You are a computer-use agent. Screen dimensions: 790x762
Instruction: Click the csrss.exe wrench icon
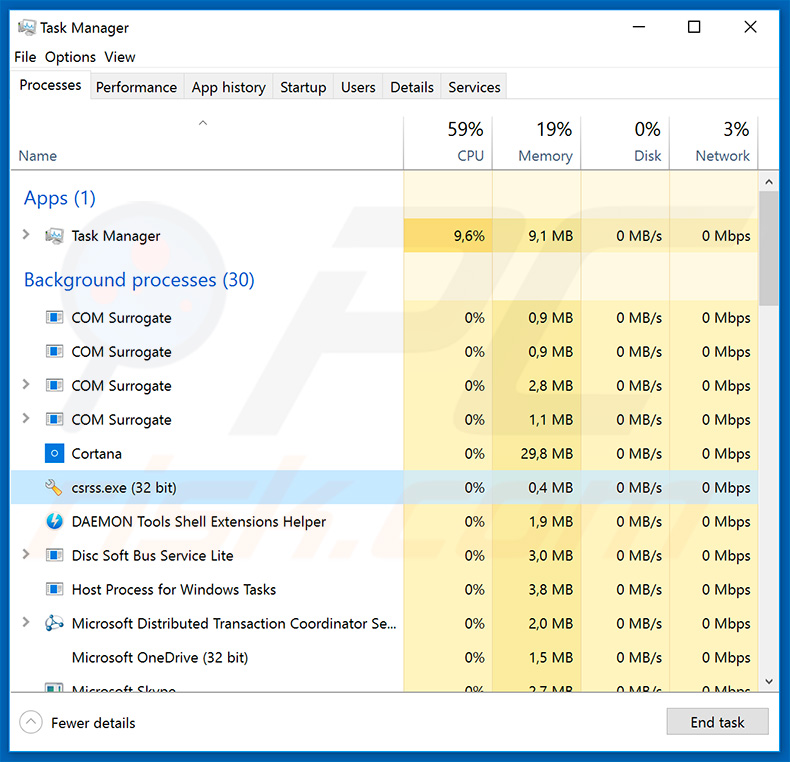[x=54, y=488]
